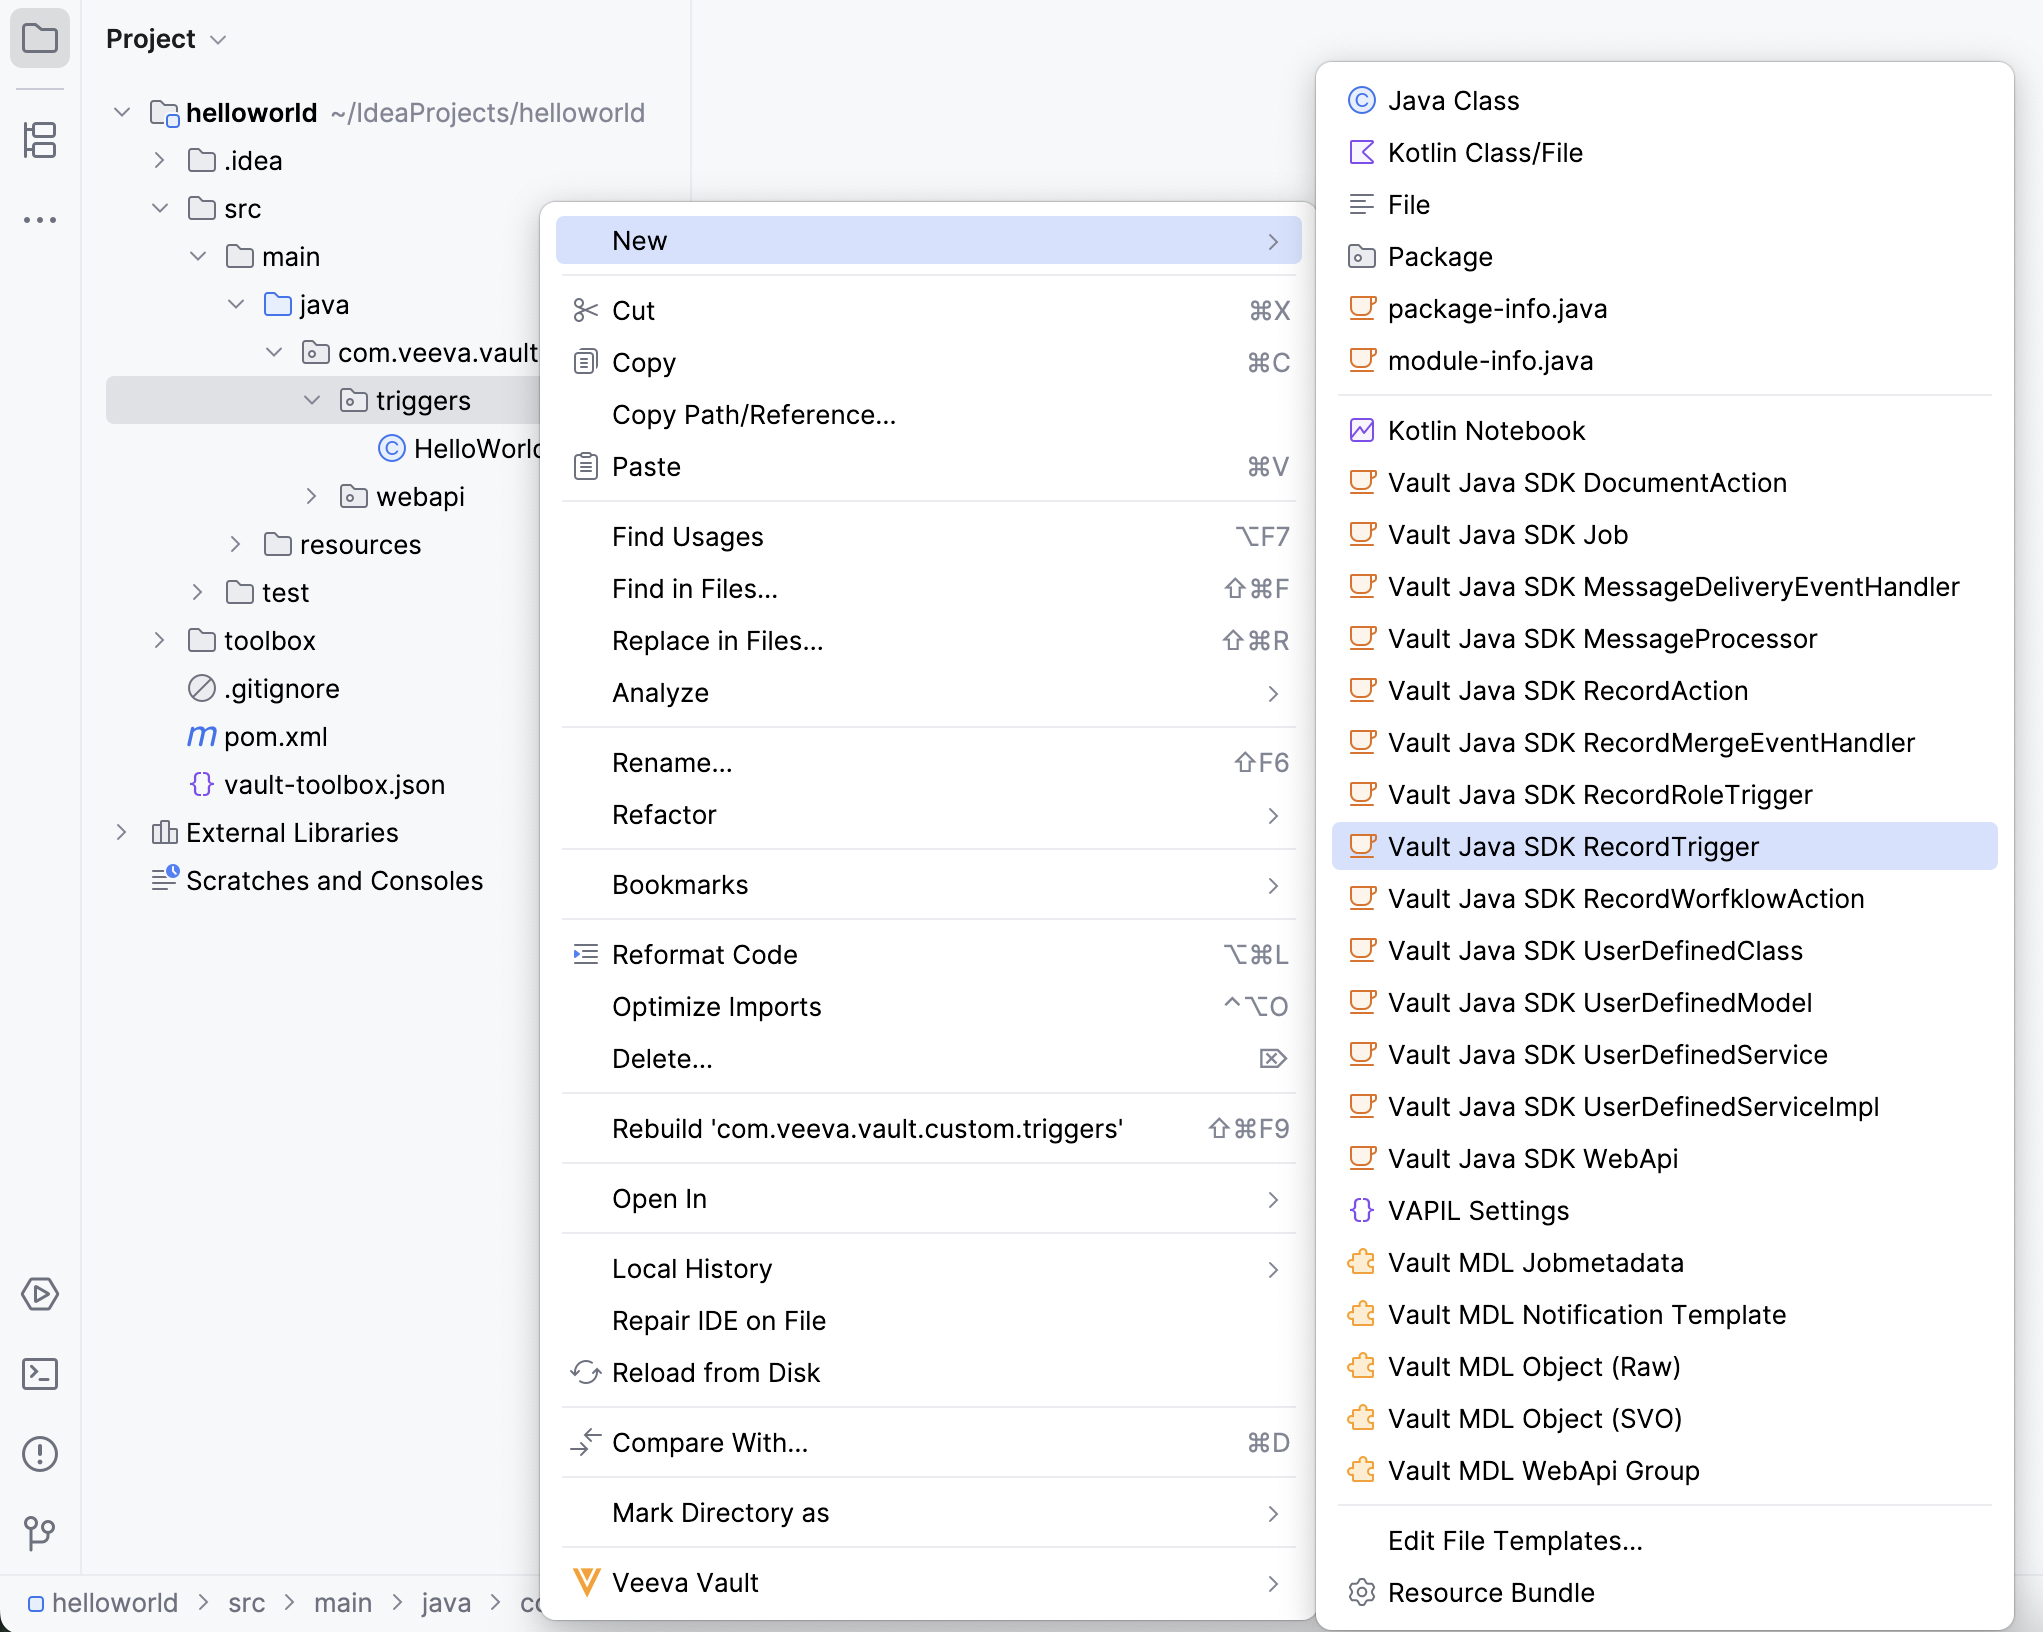Click the Resource Bundle gear icon
This screenshot has width=2043, height=1632.
point(1362,1593)
